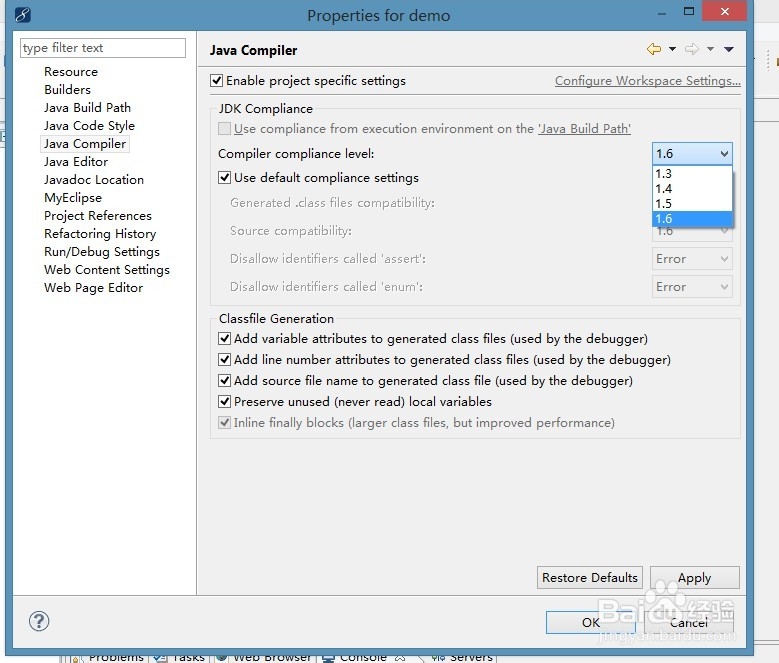Viewport: 779px width, 663px height.
Task: Select MyEclipse in the properties tree
Action: (73, 198)
